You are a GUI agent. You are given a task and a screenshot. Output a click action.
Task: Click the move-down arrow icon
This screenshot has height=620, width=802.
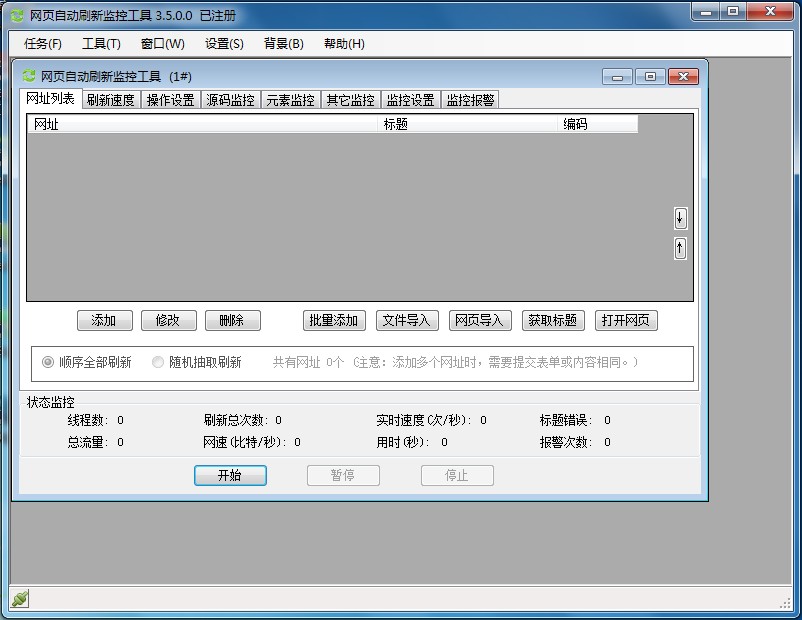[x=680, y=218]
